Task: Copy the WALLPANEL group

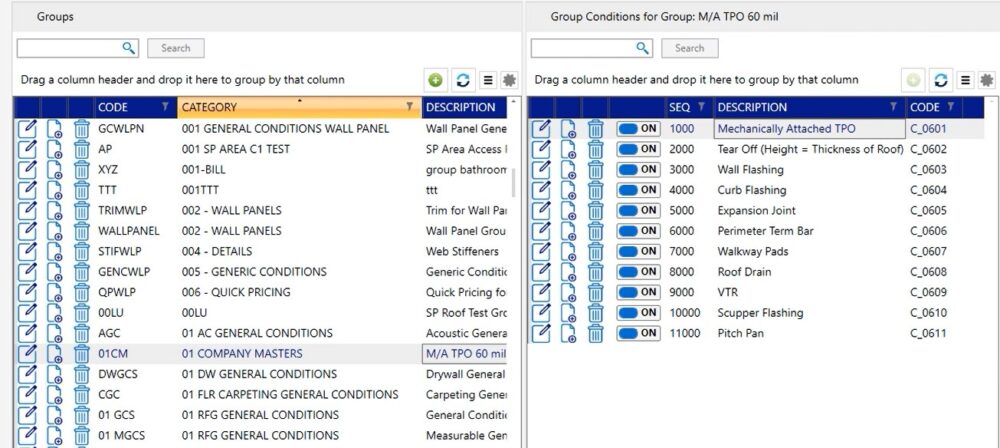Action: point(55,230)
